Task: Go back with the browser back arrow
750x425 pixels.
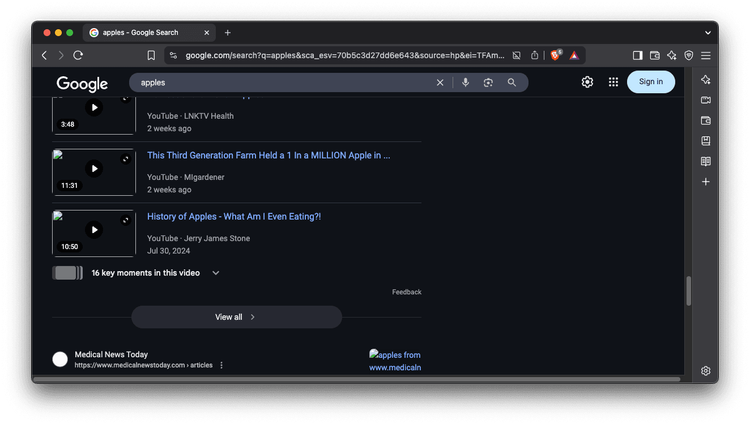Action: [x=44, y=55]
